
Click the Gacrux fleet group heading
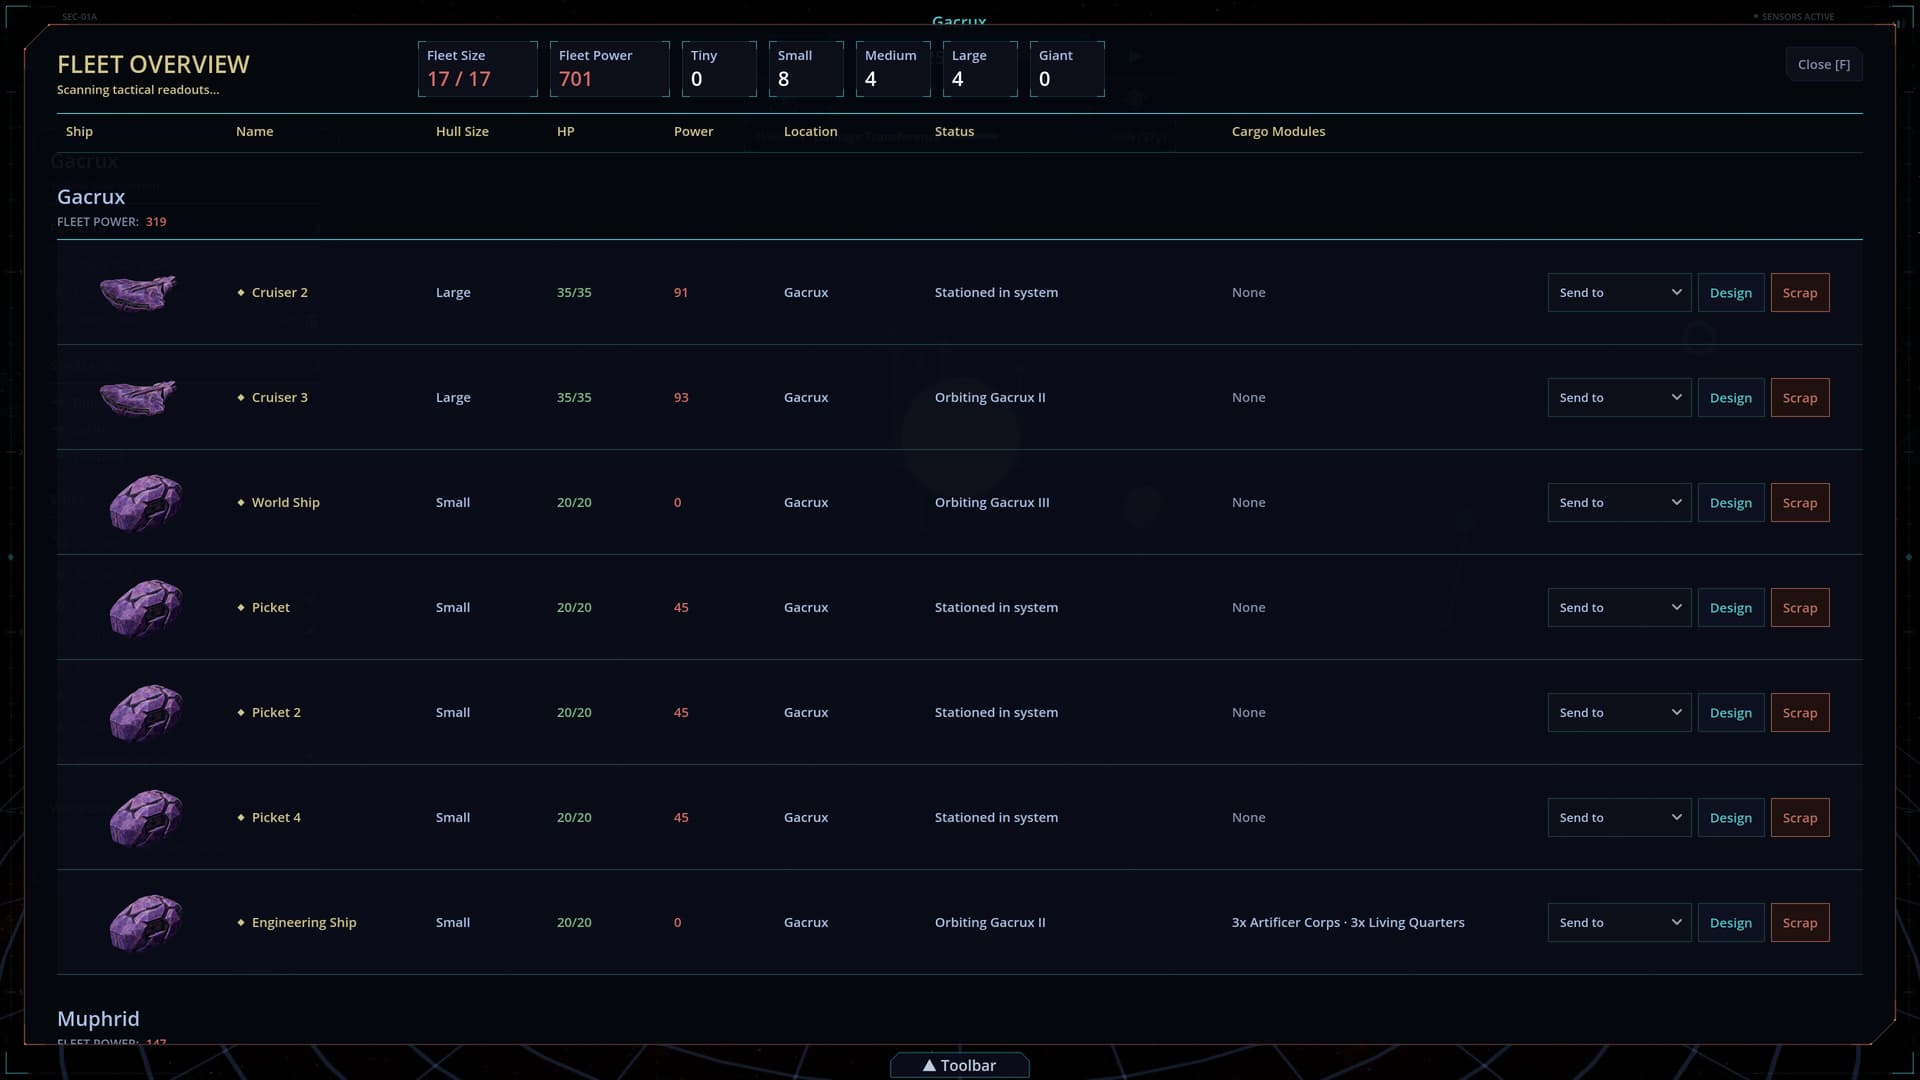point(91,197)
